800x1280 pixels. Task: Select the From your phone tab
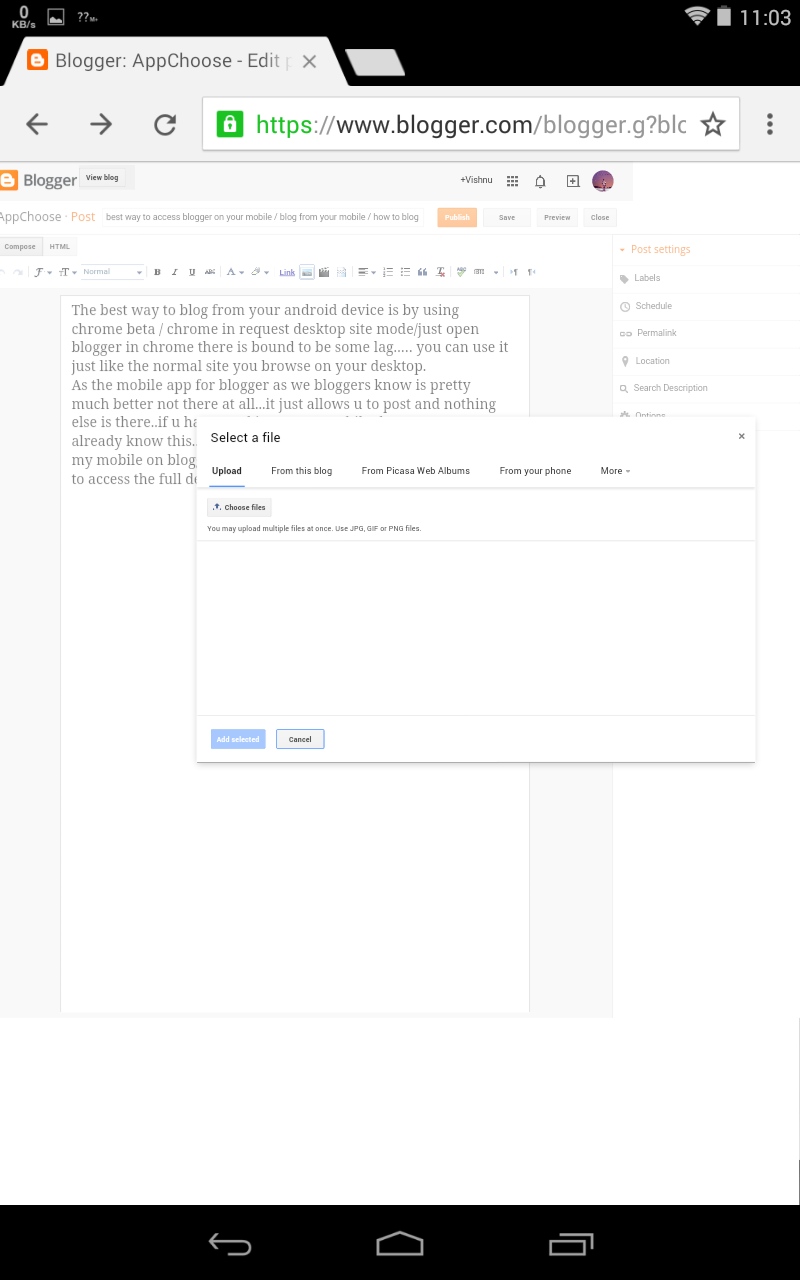click(535, 471)
